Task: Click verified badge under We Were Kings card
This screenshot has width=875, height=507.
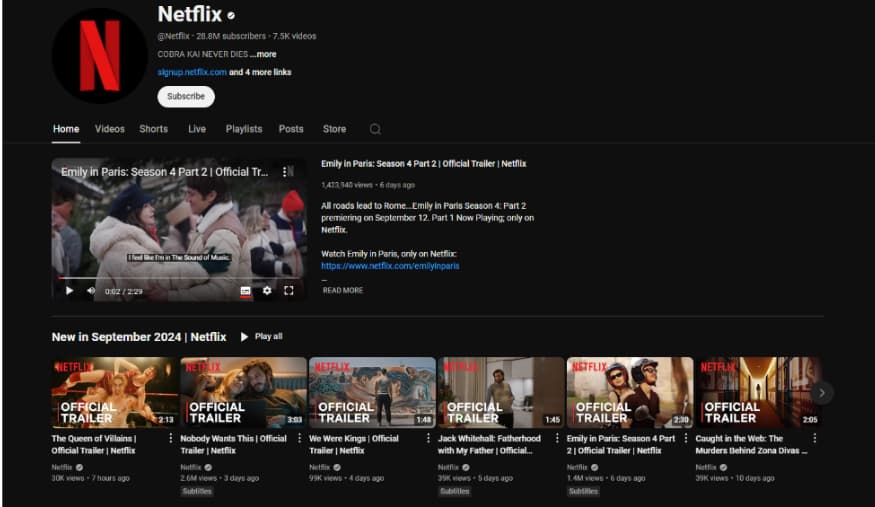Action: click(337, 467)
